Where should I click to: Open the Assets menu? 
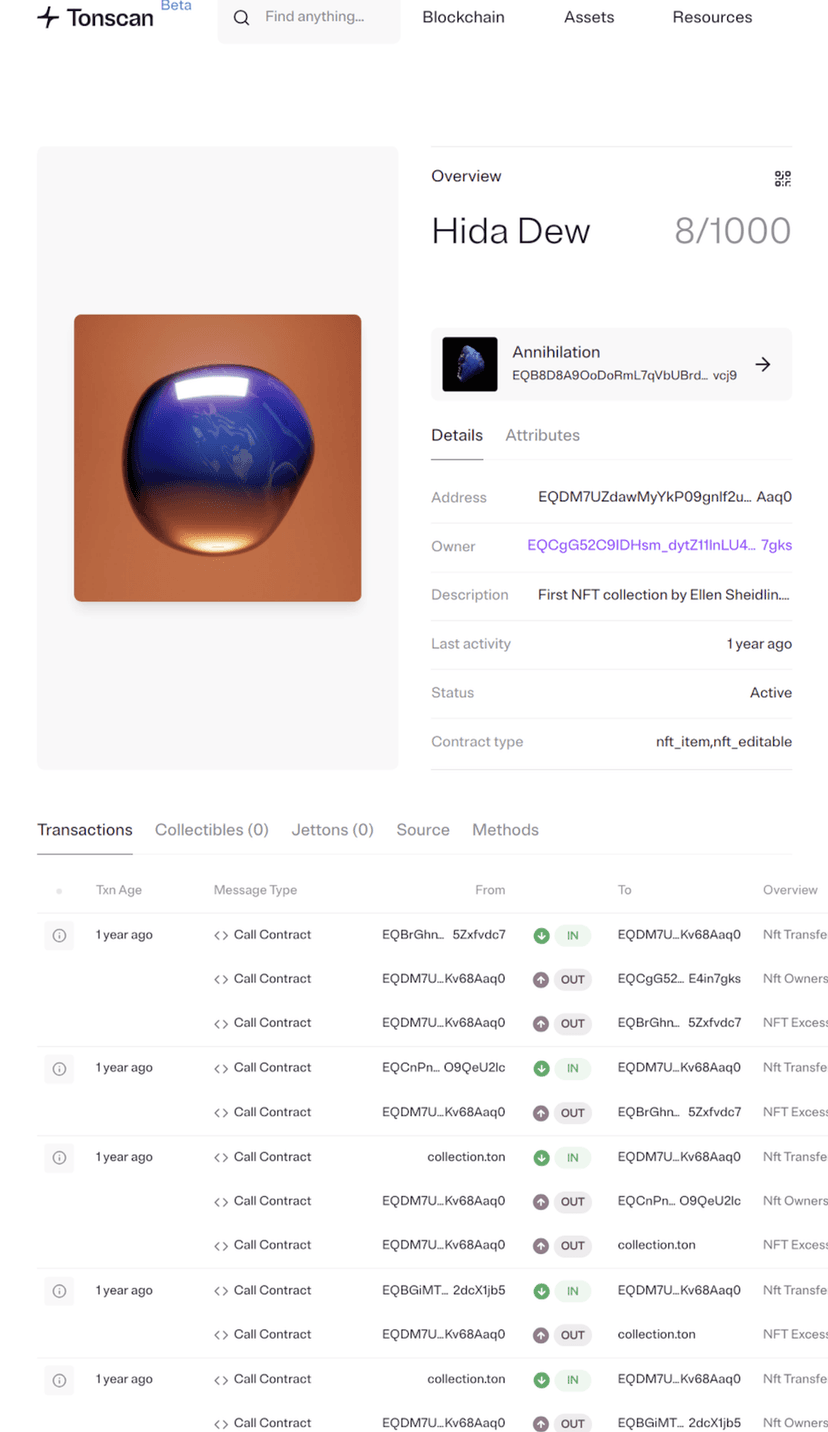tap(589, 17)
